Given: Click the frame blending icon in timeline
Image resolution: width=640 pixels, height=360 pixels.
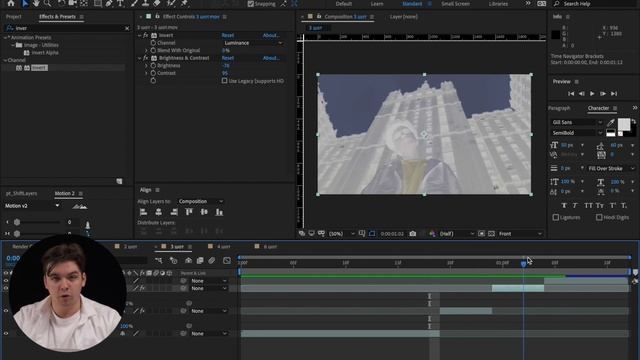Looking at the screenshot, I should 200,260.
